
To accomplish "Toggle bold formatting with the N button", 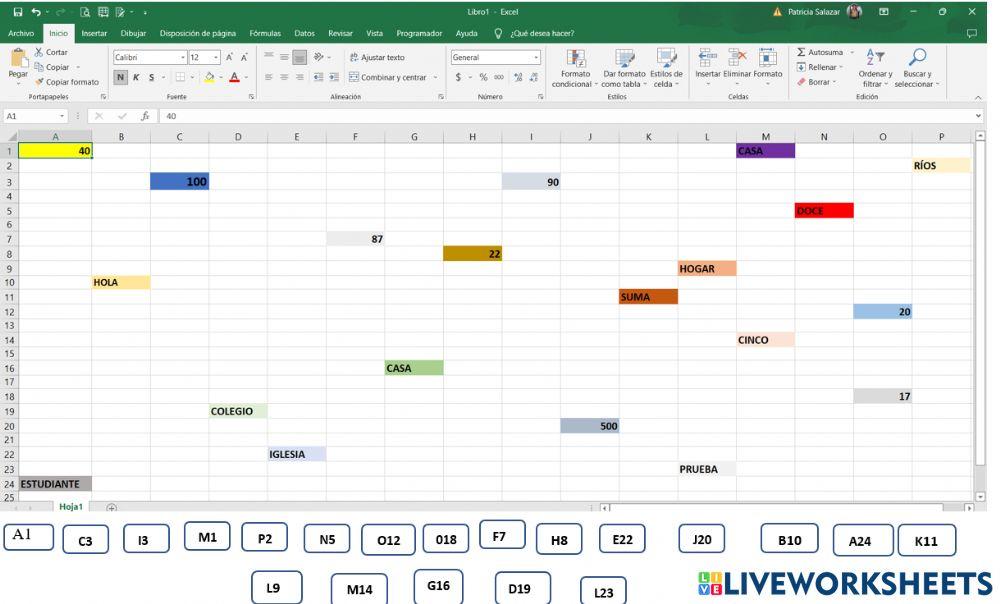I will tap(120, 75).
